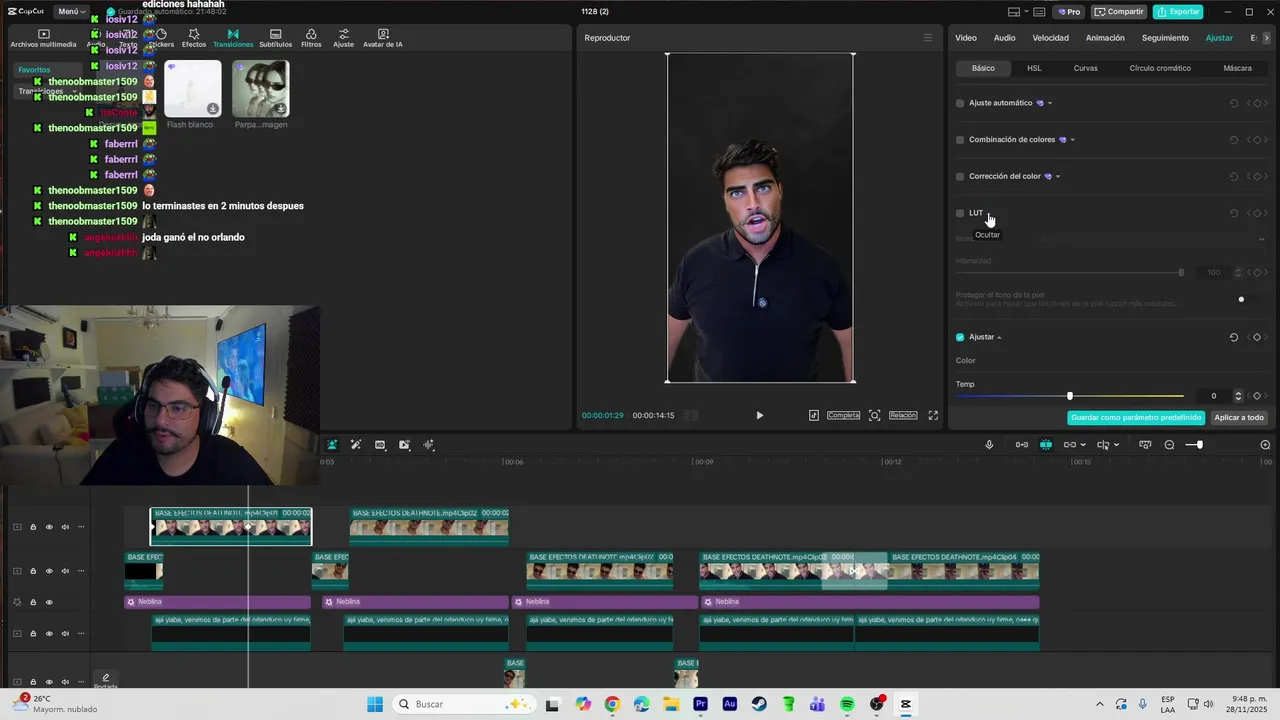Enable the LUT checkbox

[x=960, y=213]
